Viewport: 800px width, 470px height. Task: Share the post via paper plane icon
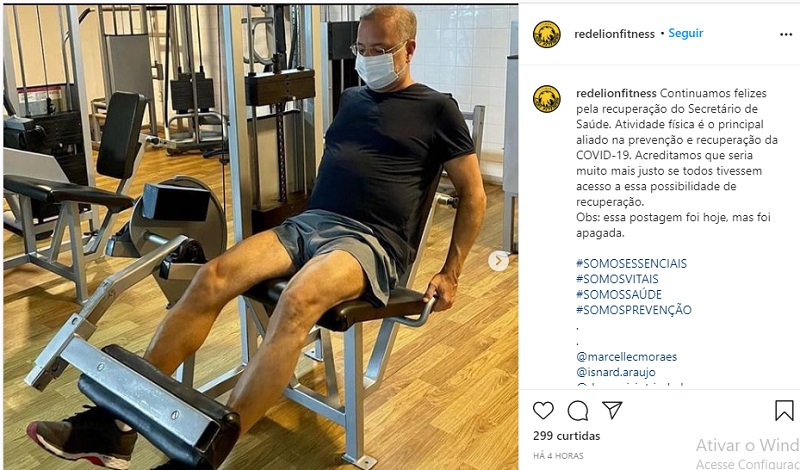[612, 410]
